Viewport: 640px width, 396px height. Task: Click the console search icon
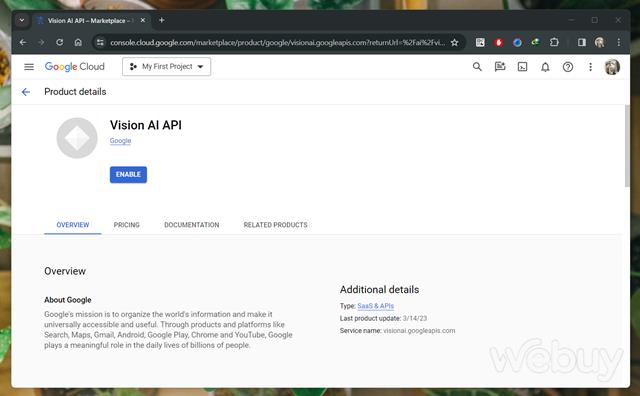click(x=477, y=67)
